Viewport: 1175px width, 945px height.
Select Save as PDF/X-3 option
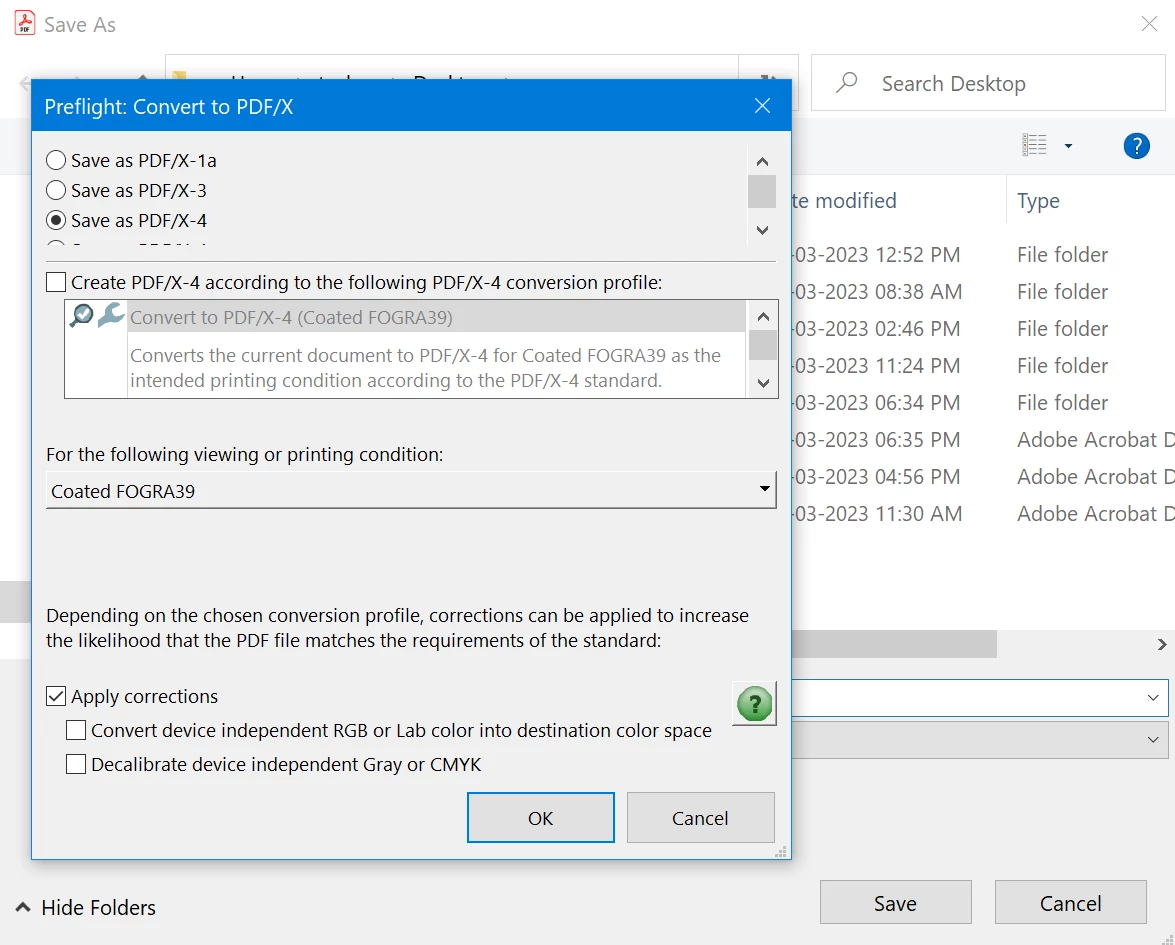coord(55,190)
